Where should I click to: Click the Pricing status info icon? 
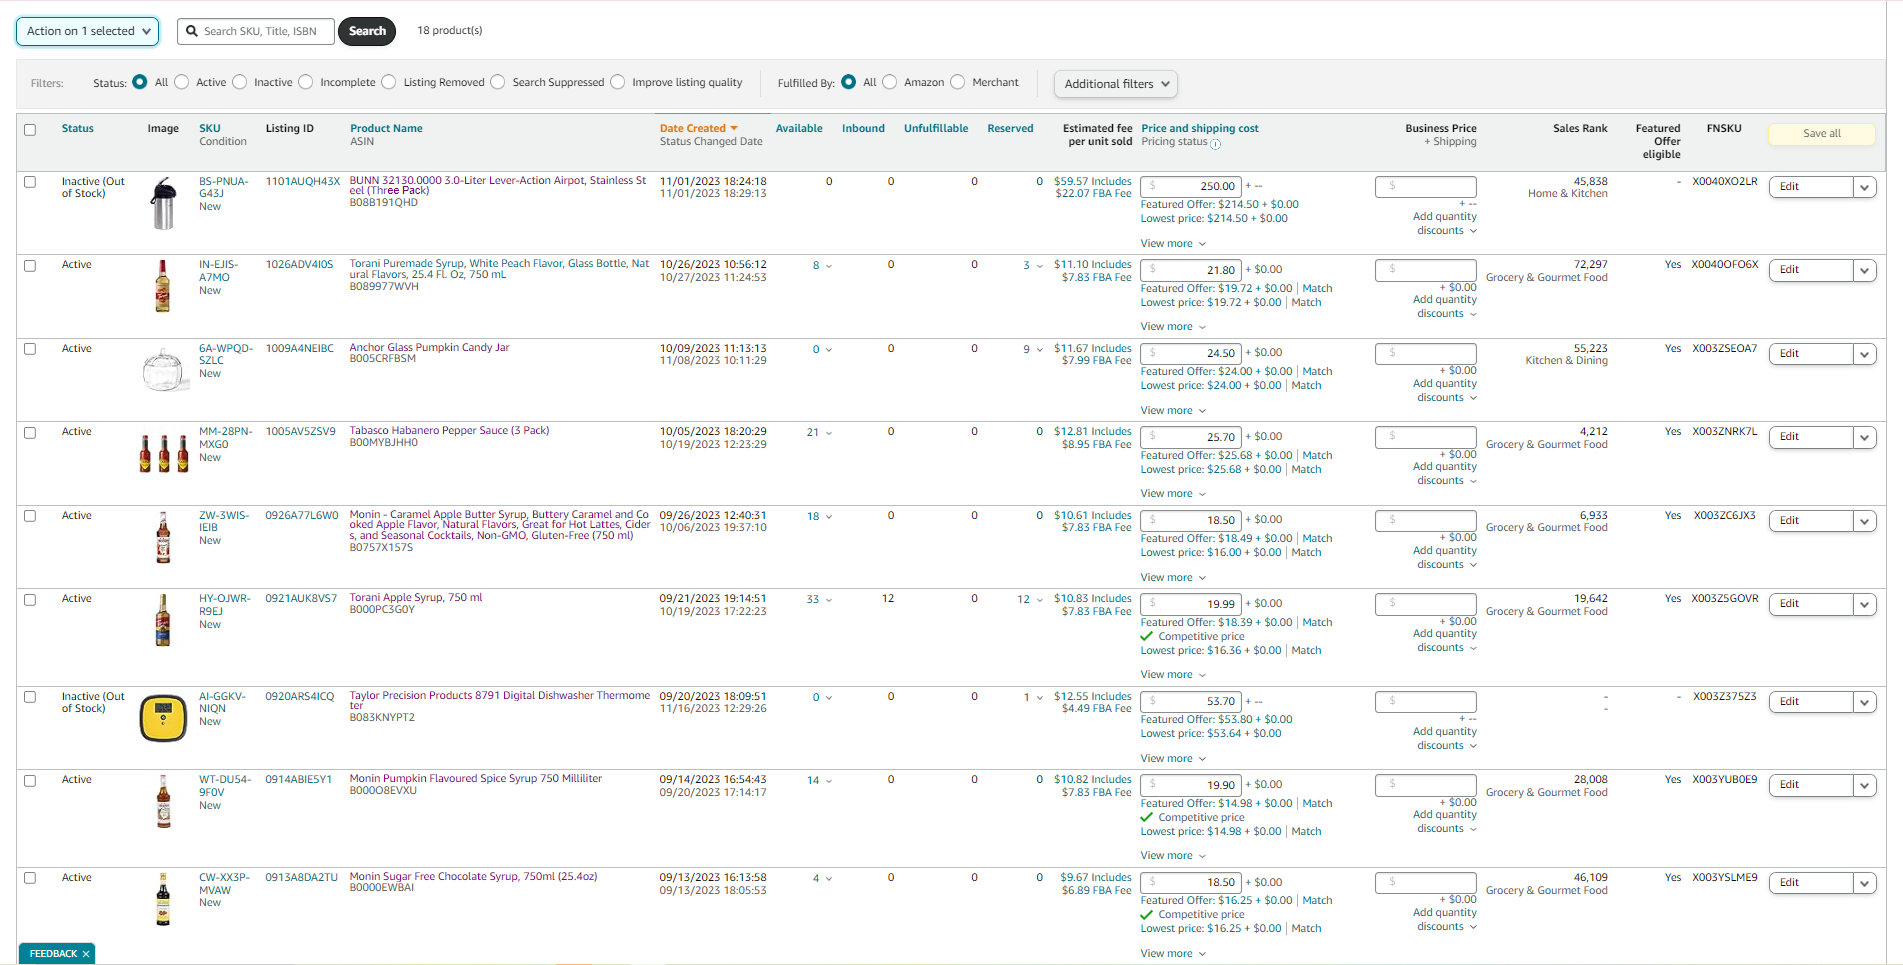coord(1216,144)
